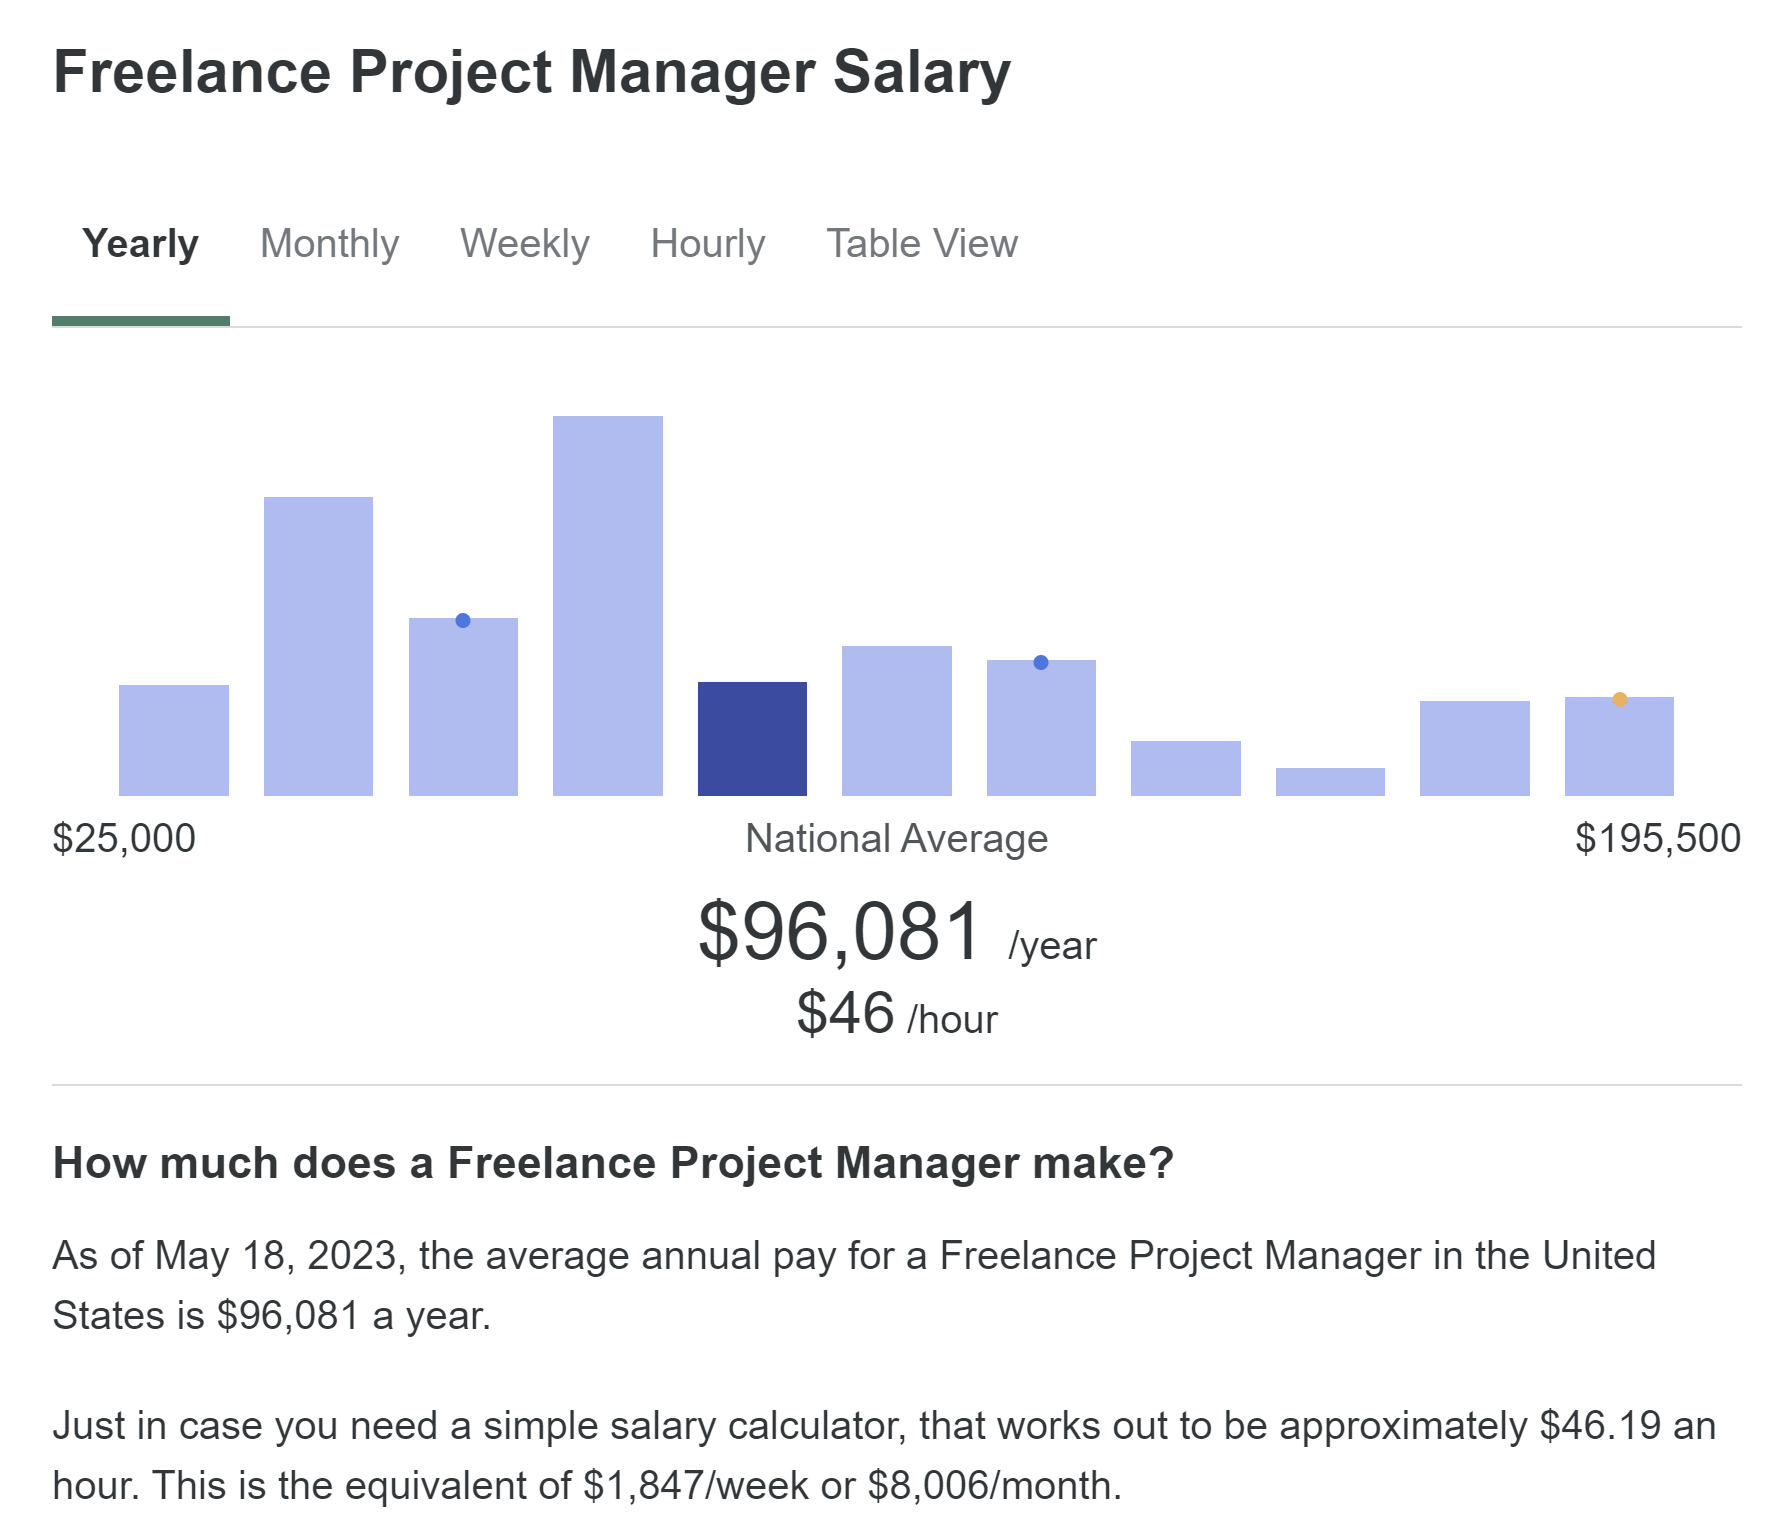Click the blue dot on the third bar
The image size is (1778, 1521).
click(463, 621)
